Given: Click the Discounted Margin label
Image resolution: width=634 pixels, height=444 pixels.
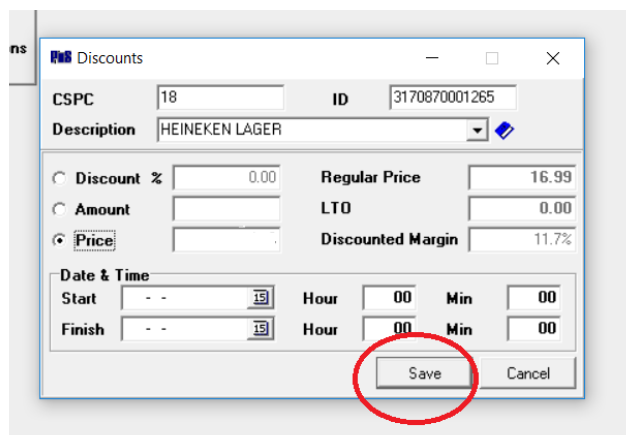Looking at the screenshot, I should click(389, 239).
